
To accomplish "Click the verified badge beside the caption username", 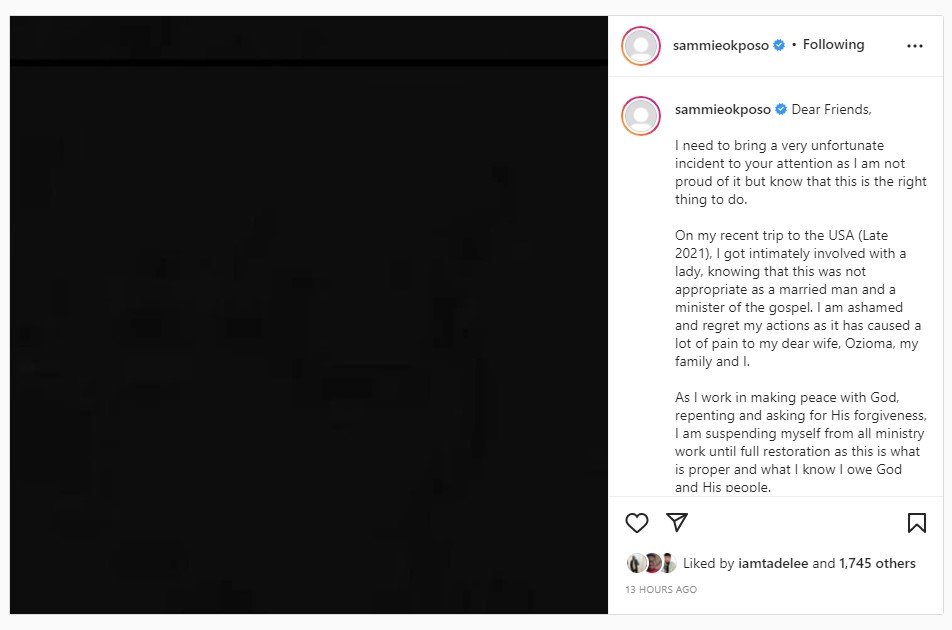I will 781,109.
